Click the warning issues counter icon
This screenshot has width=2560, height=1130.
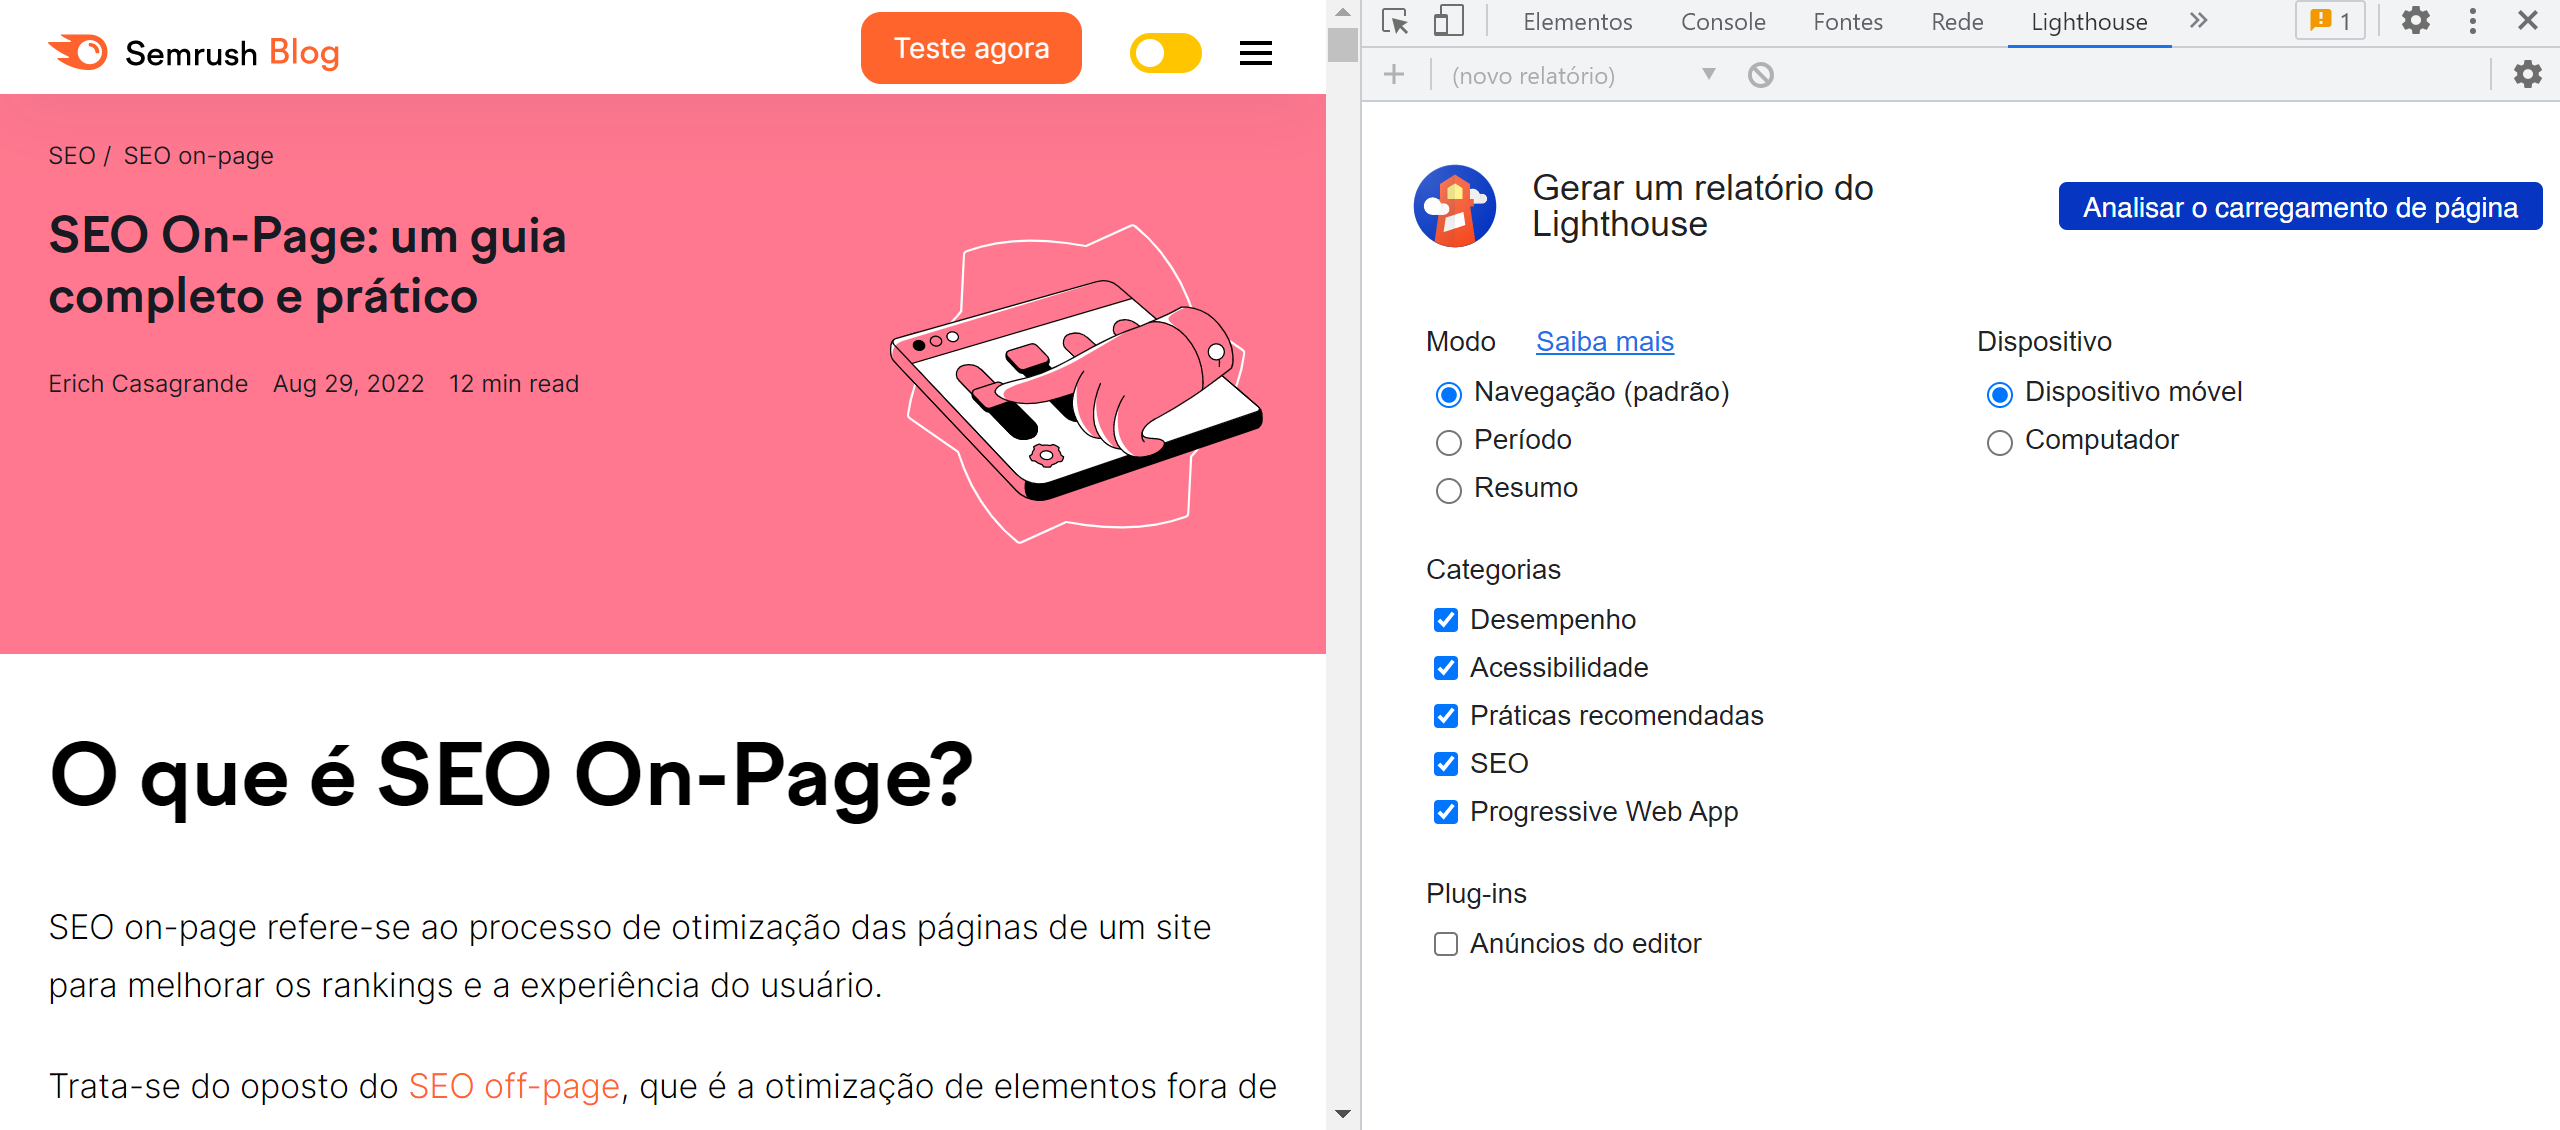pyautogui.click(x=2329, y=18)
